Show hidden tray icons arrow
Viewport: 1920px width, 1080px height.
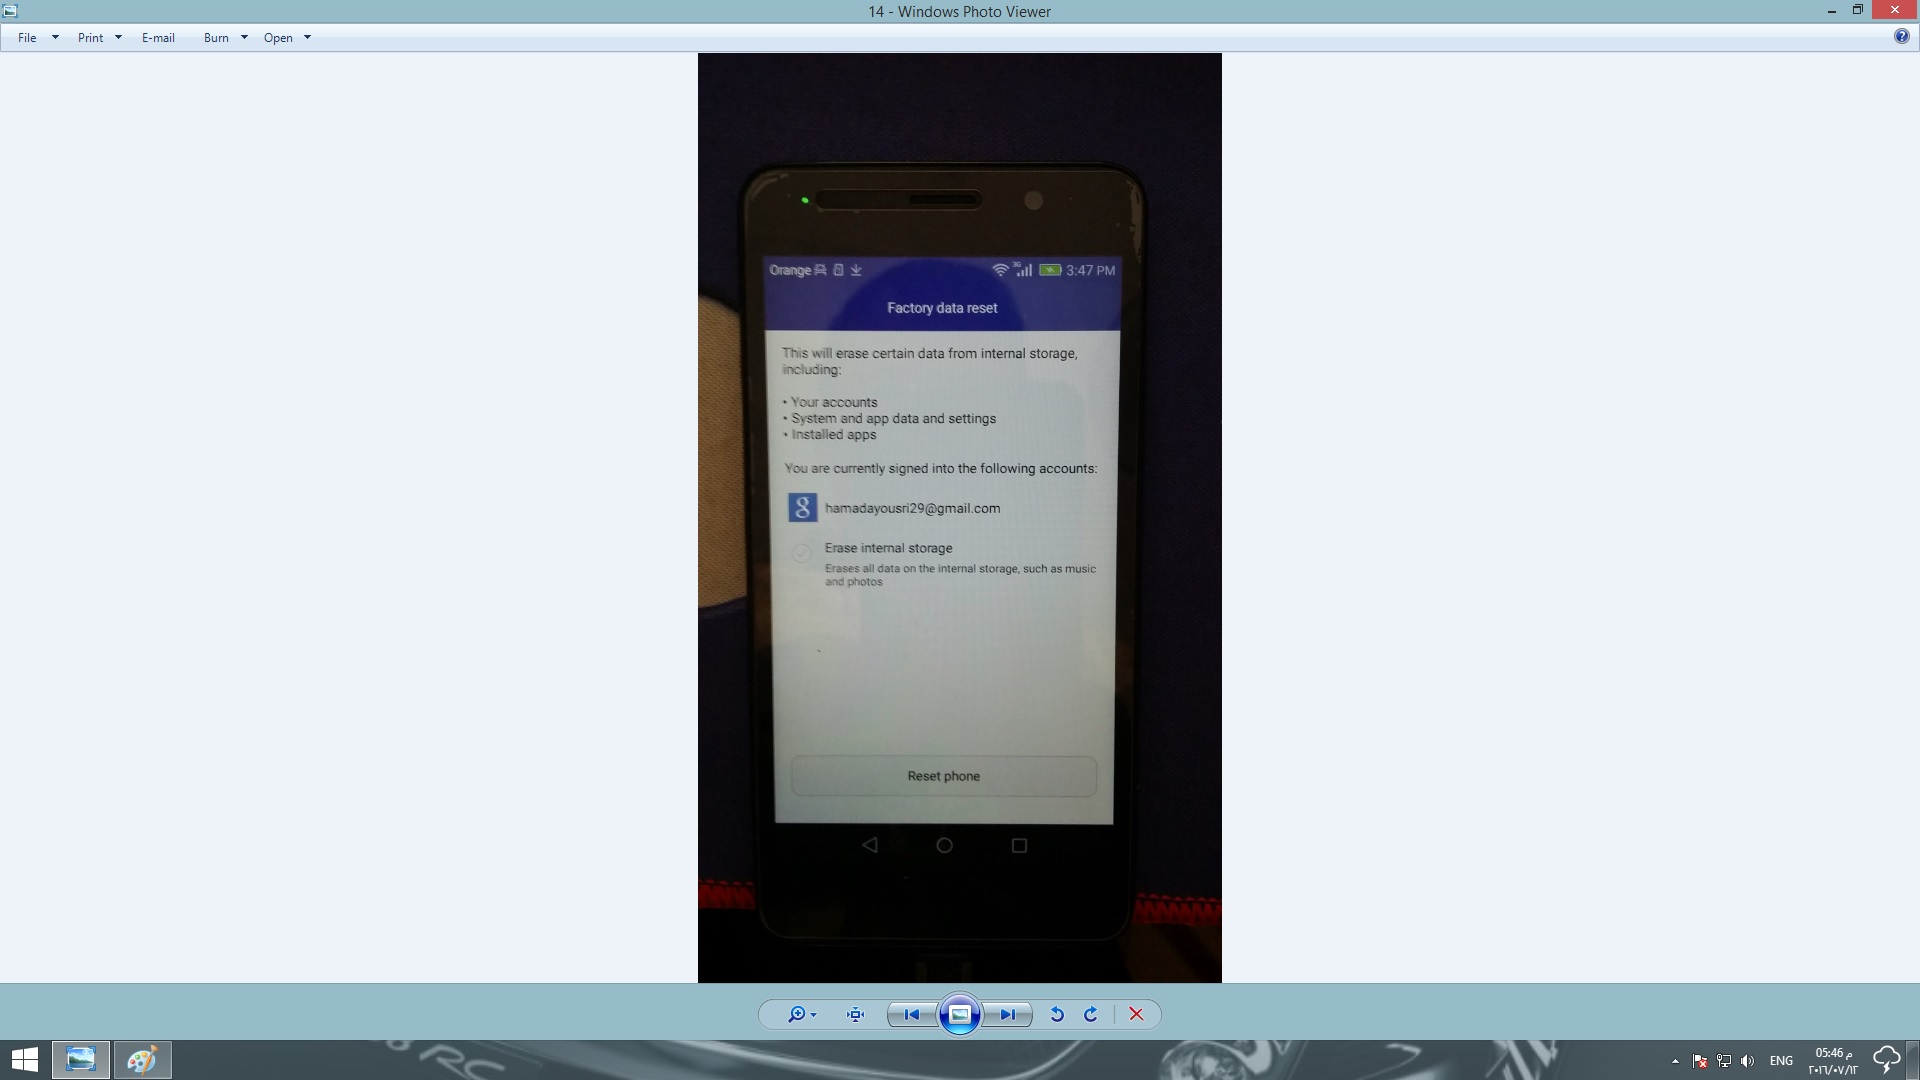1675,1061
